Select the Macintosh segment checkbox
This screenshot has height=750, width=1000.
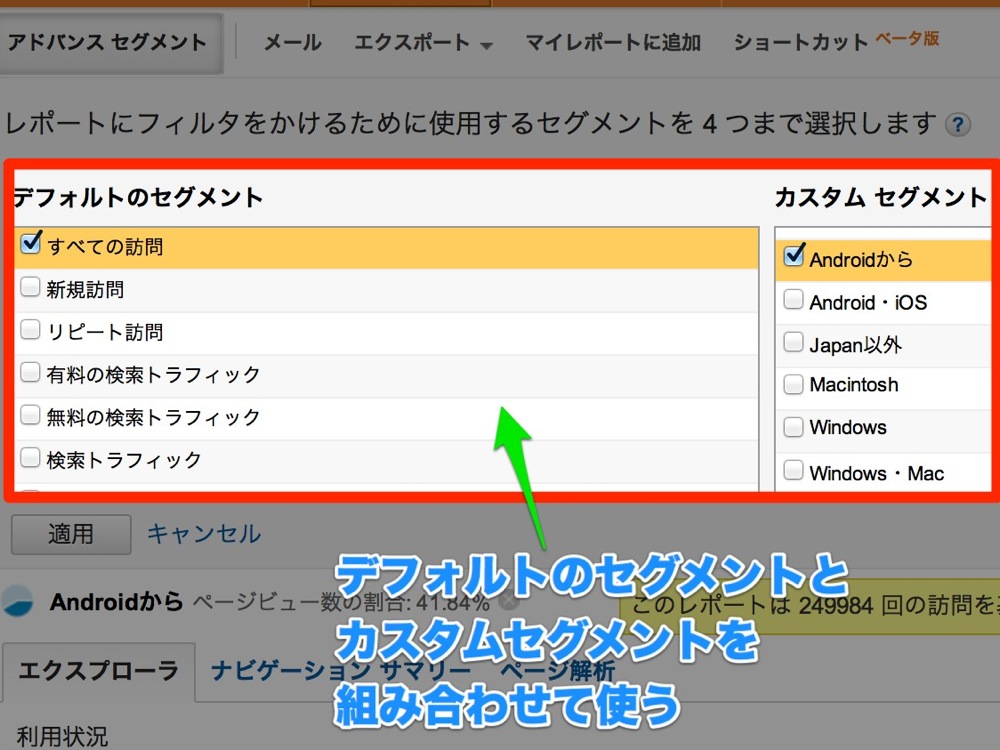(x=793, y=384)
